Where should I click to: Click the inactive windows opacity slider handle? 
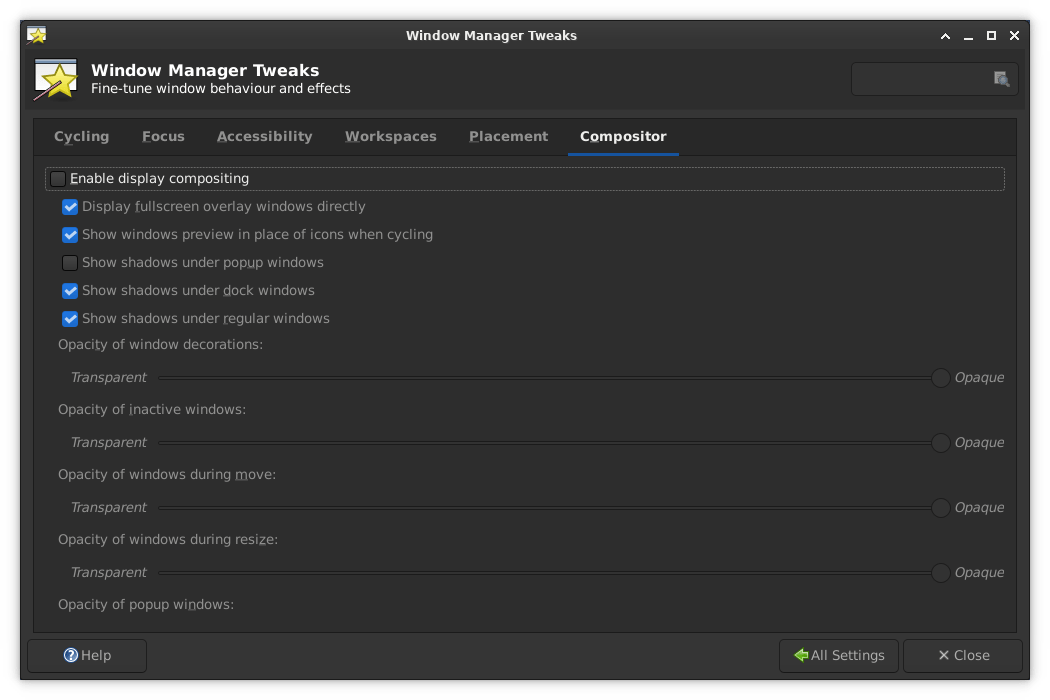pyautogui.click(x=940, y=442)
